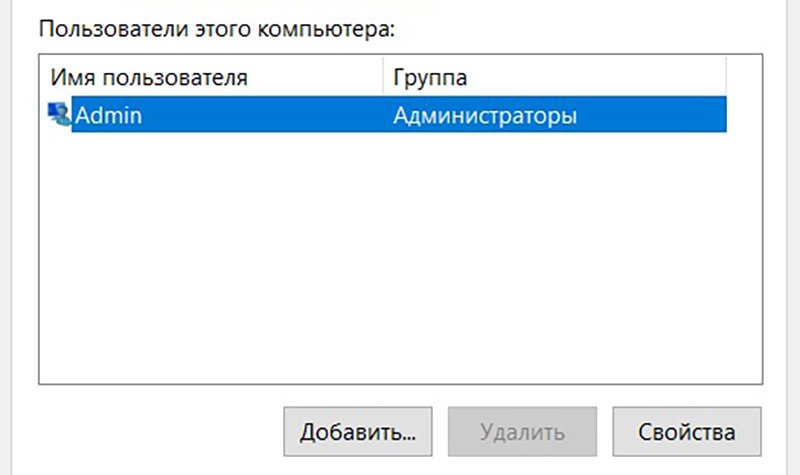Viewport: 800px width, 475px height.
Task: Click the Пользователи этого компьютера label
Action: tap(217, 29)
